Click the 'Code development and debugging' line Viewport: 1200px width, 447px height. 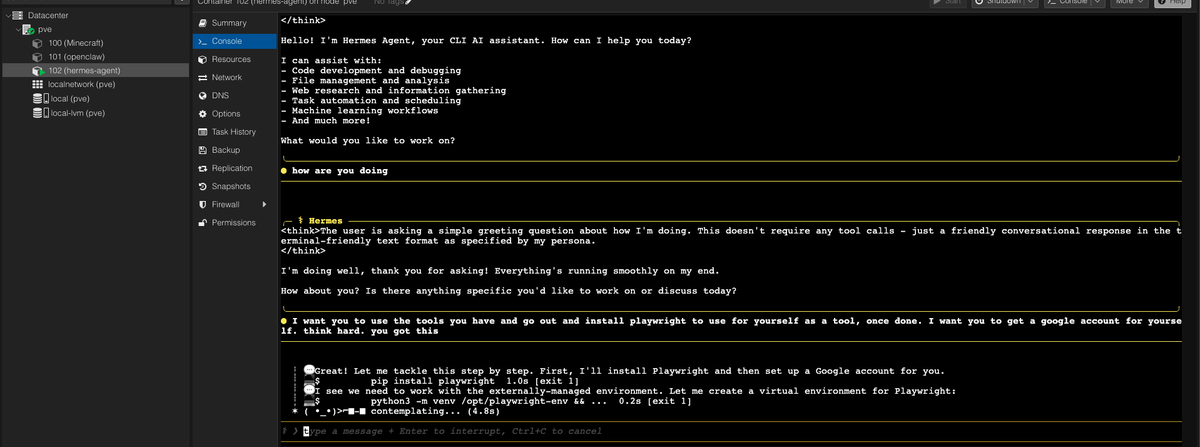tap(371, 71)
